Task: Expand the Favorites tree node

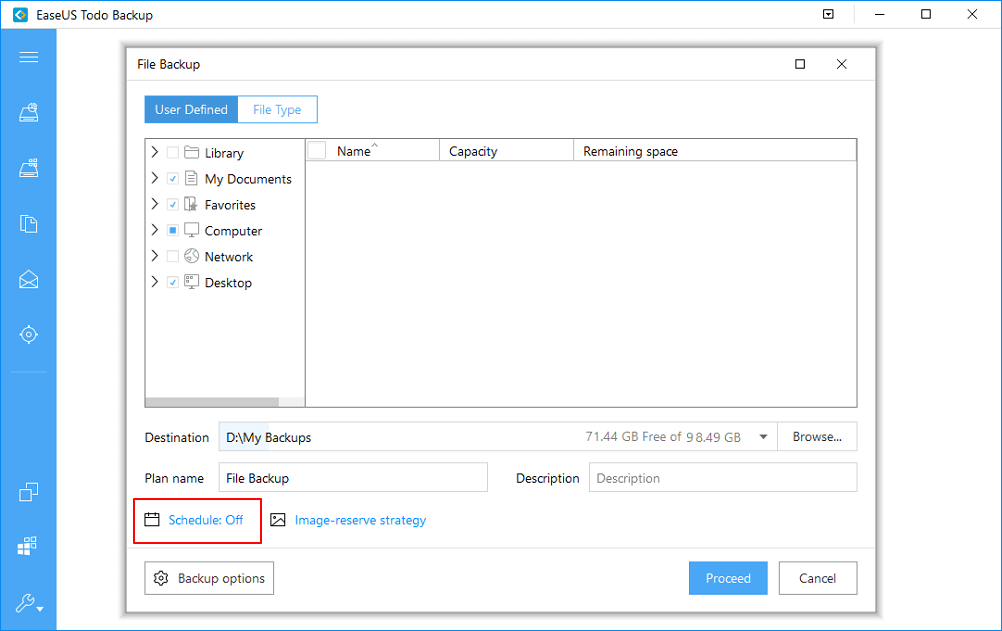Action: [155, 204]
